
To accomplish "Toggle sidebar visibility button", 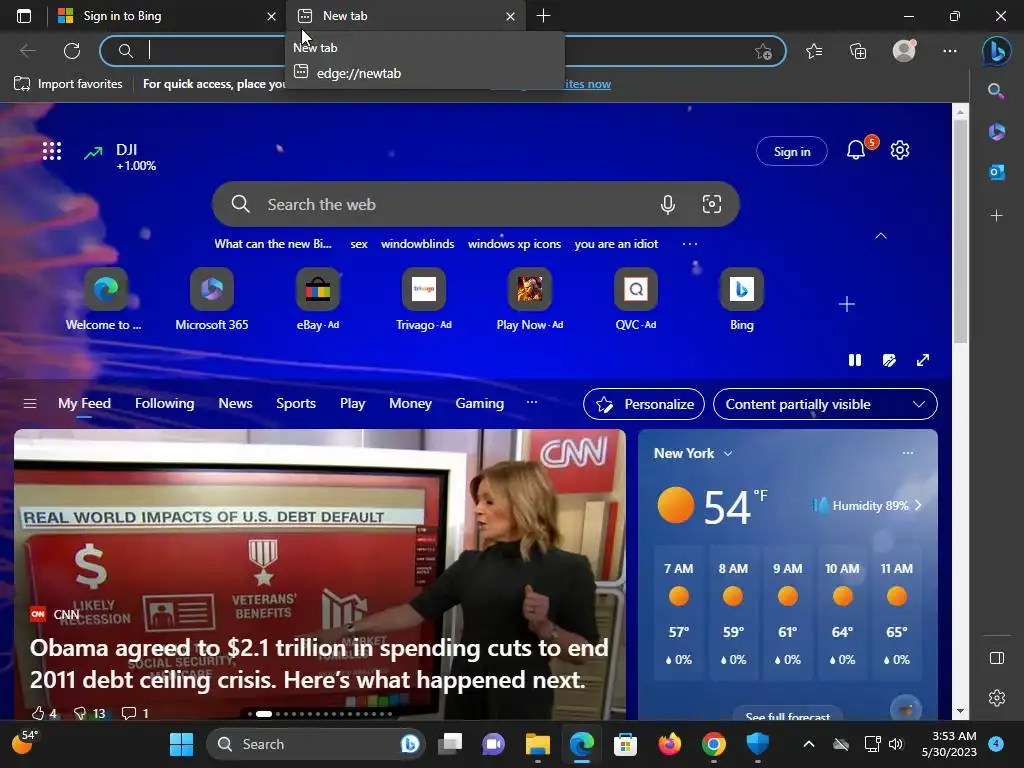I will point(997,658).
